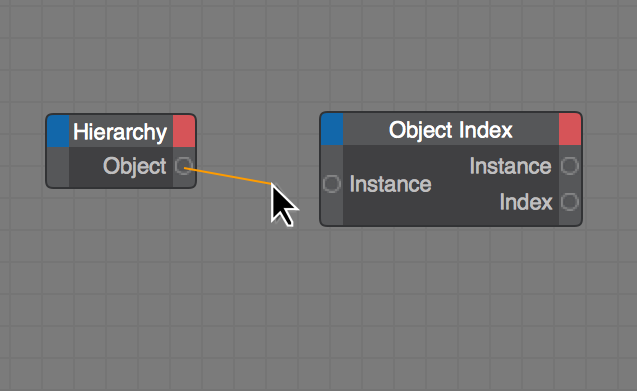The width and height of the screenshot is (637, 391).
Task: Click the red outputs square on Object Index node
Action: click(570, 129)
